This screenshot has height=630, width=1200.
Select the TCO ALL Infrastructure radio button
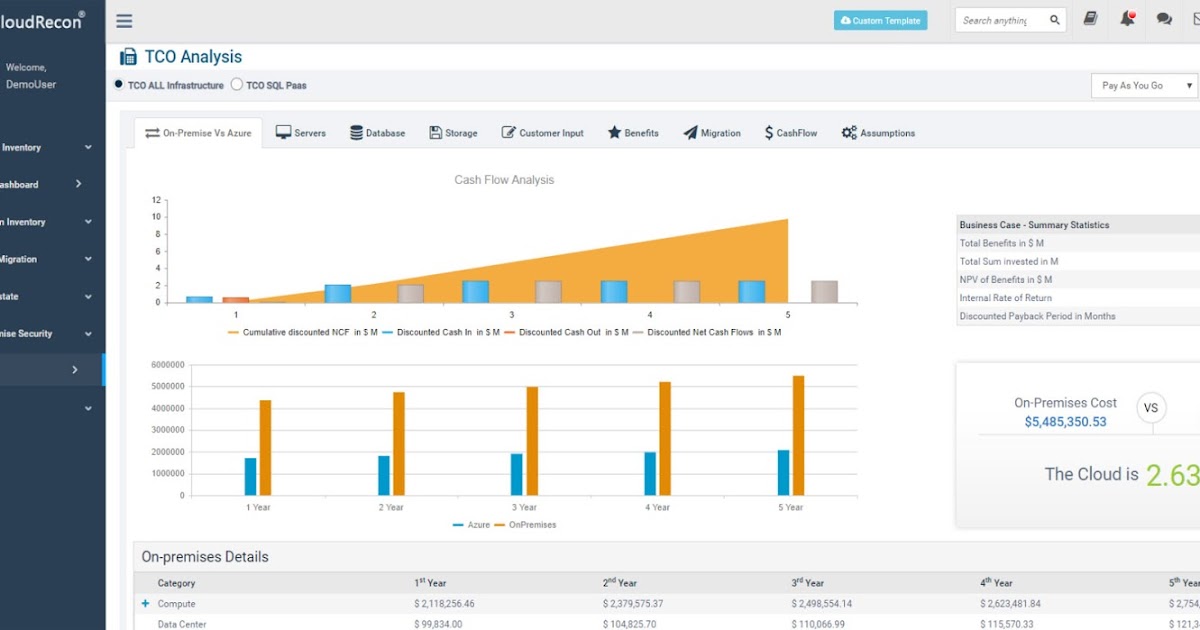[x=118, y=85]
